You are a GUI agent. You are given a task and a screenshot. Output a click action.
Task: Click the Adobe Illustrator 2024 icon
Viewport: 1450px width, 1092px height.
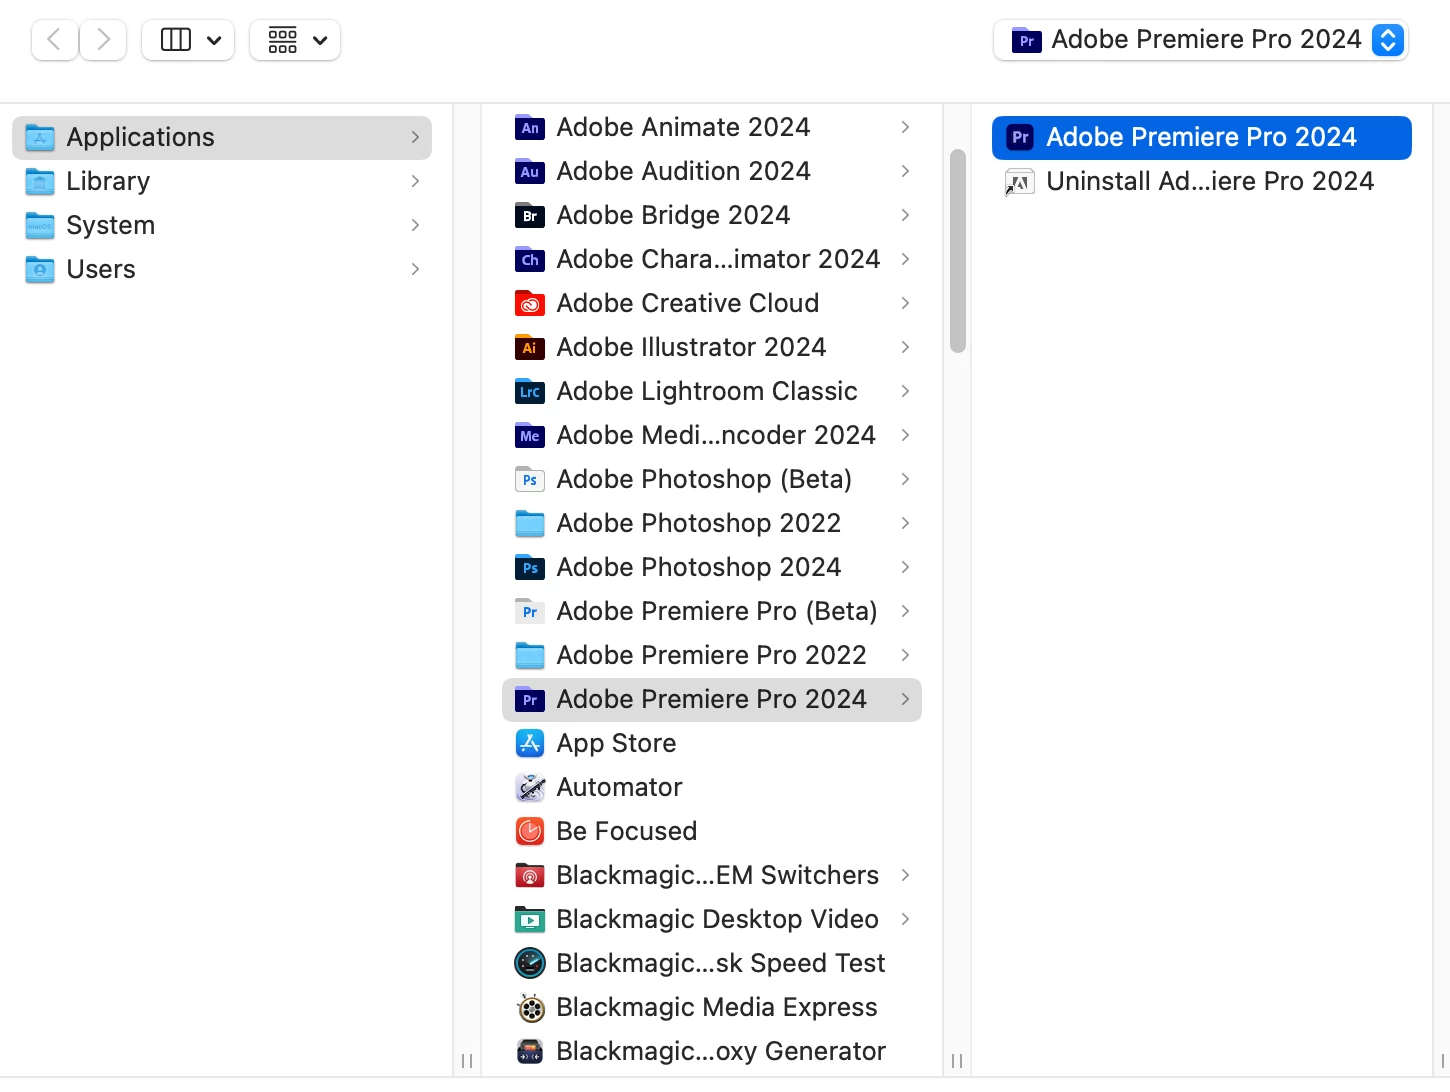(529, 347)
